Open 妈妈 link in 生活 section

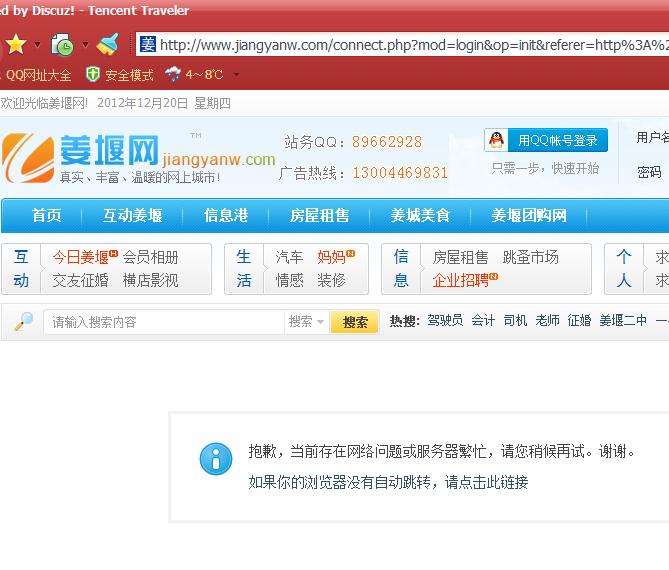point(331,257)
